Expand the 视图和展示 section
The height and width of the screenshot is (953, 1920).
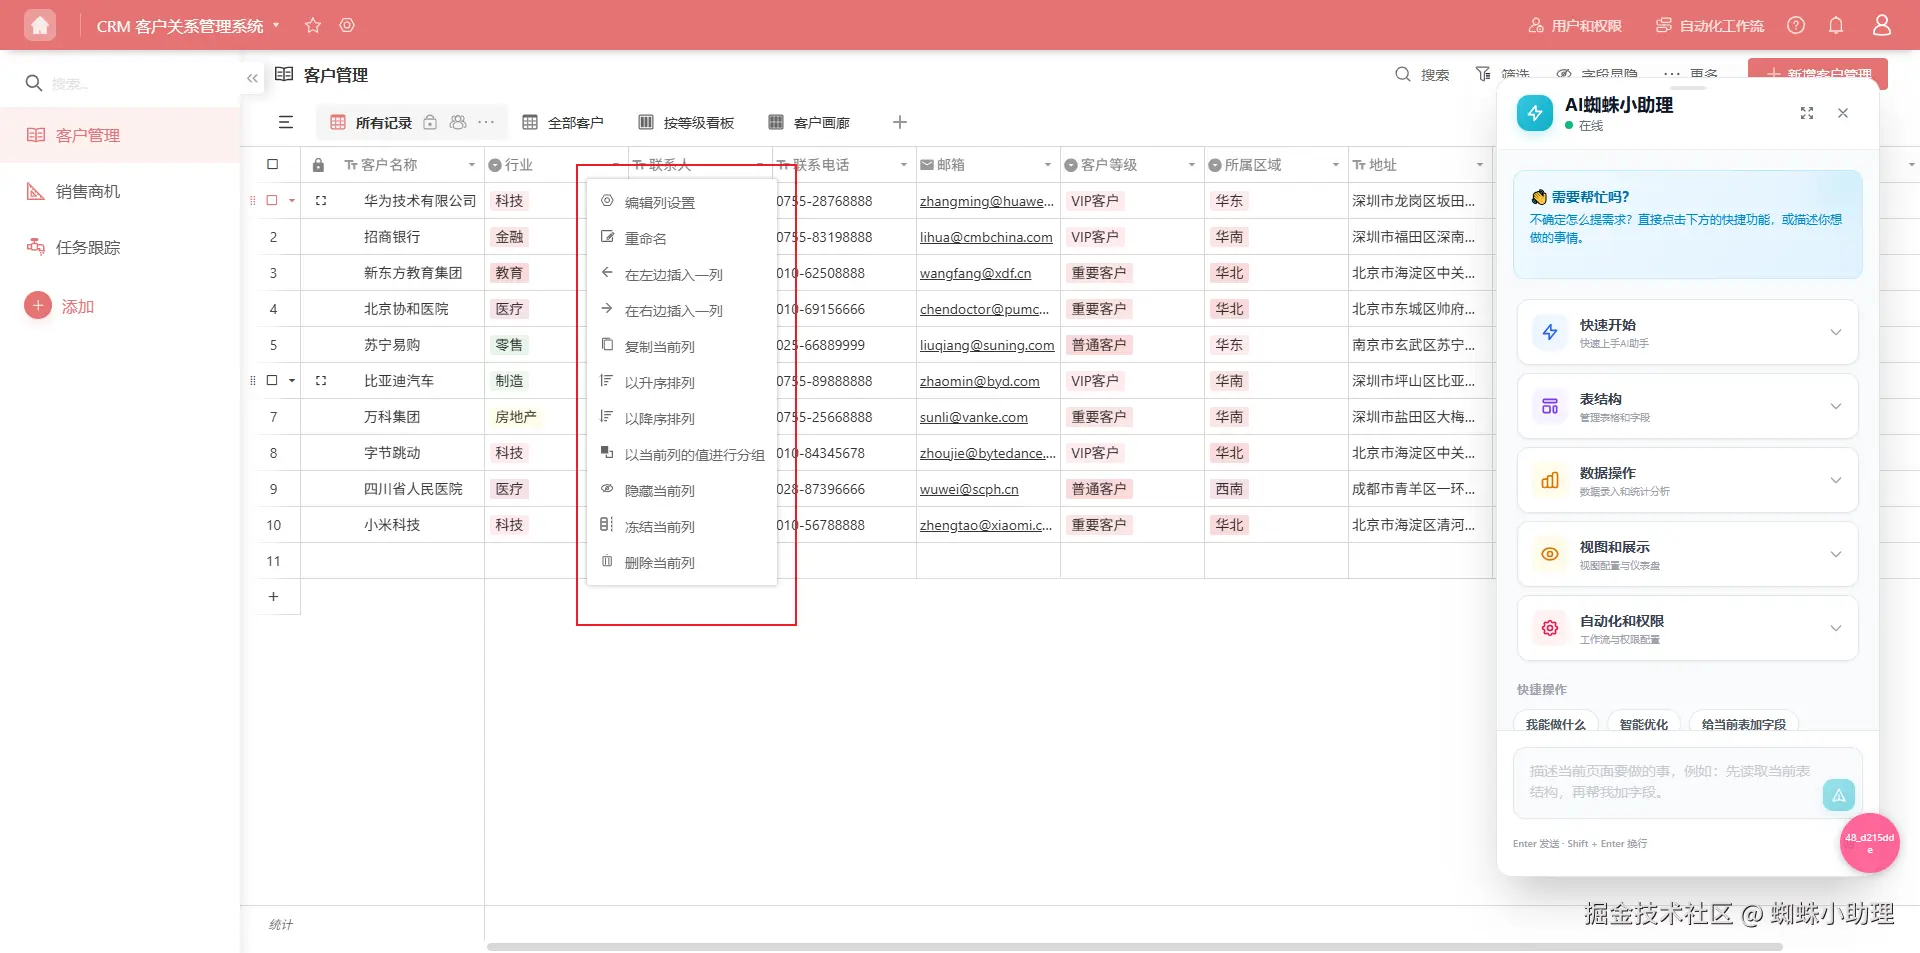coord(1688,554)
